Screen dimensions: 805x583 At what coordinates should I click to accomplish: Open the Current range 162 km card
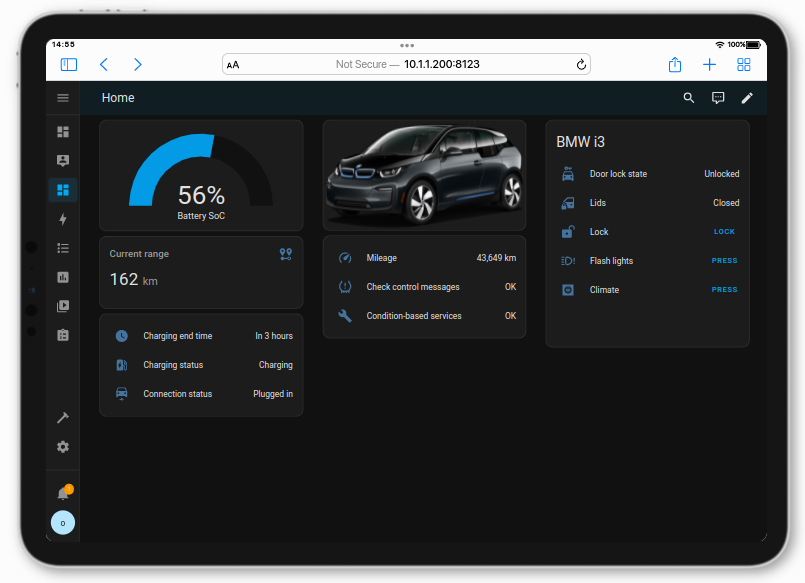[201, 273]
